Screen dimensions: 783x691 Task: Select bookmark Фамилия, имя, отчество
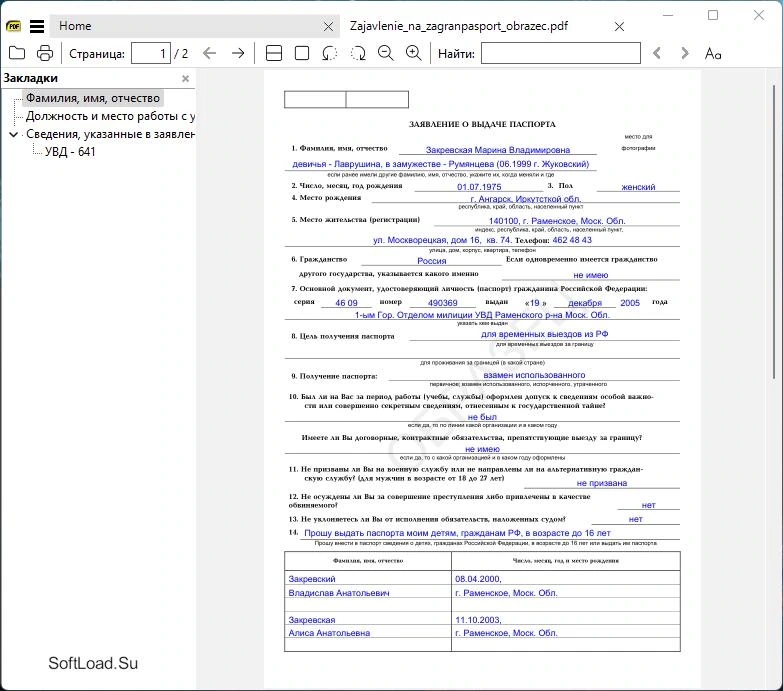click(x=93, y=98)
